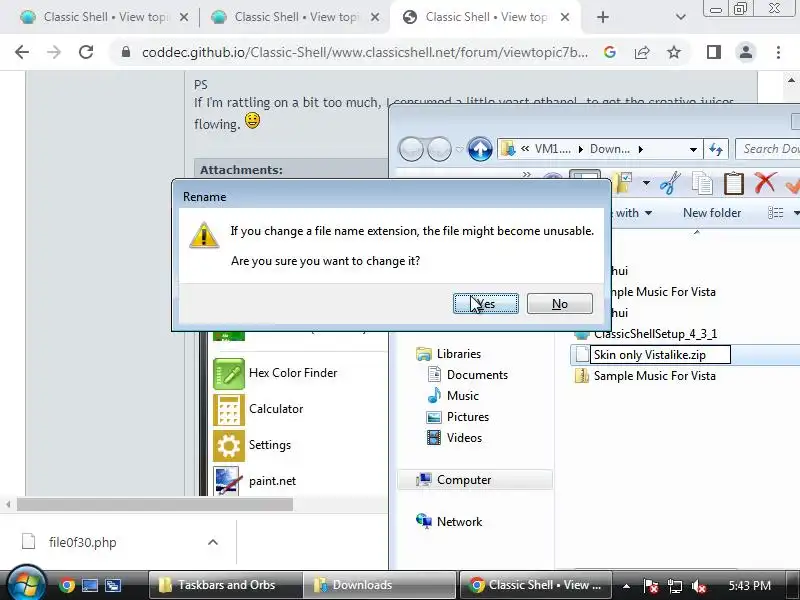This screenshot has height=600, width=800.
Task: Click the red X Delete icon in Explorer
Action: tap(765, 183)
